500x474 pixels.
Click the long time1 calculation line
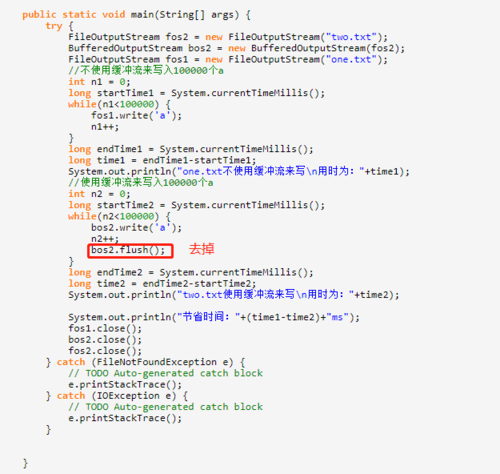(162, 160)
